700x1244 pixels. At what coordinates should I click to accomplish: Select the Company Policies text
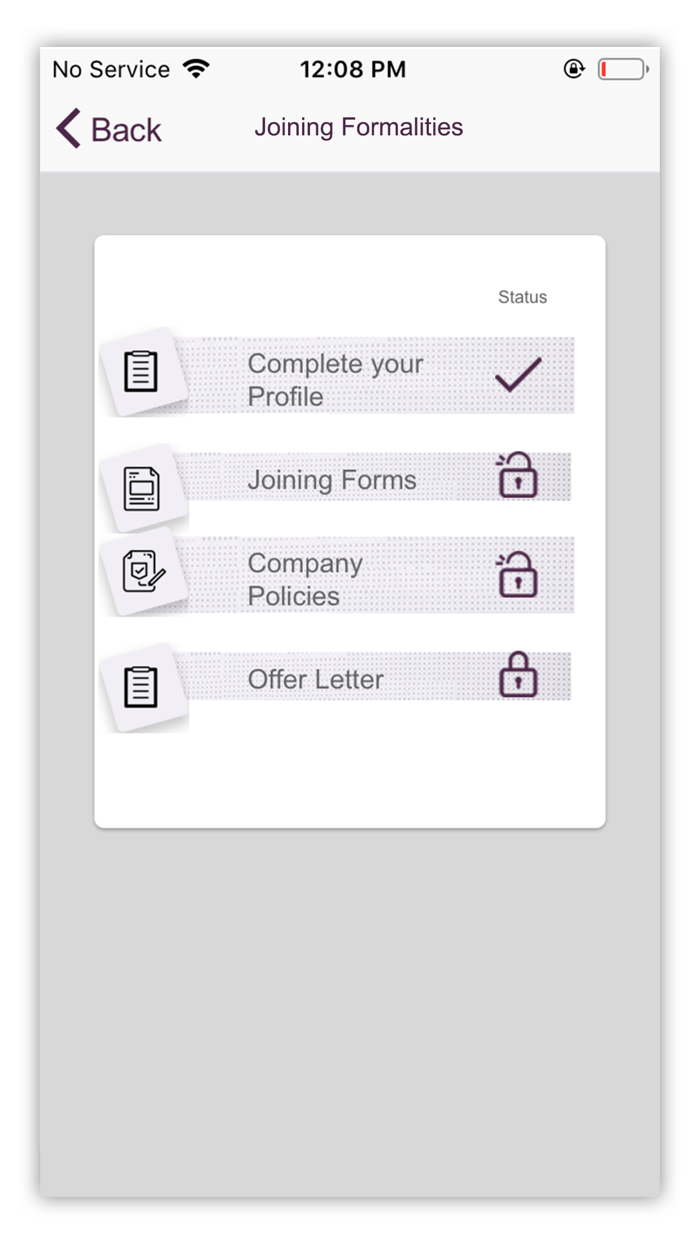click(305, 579)
